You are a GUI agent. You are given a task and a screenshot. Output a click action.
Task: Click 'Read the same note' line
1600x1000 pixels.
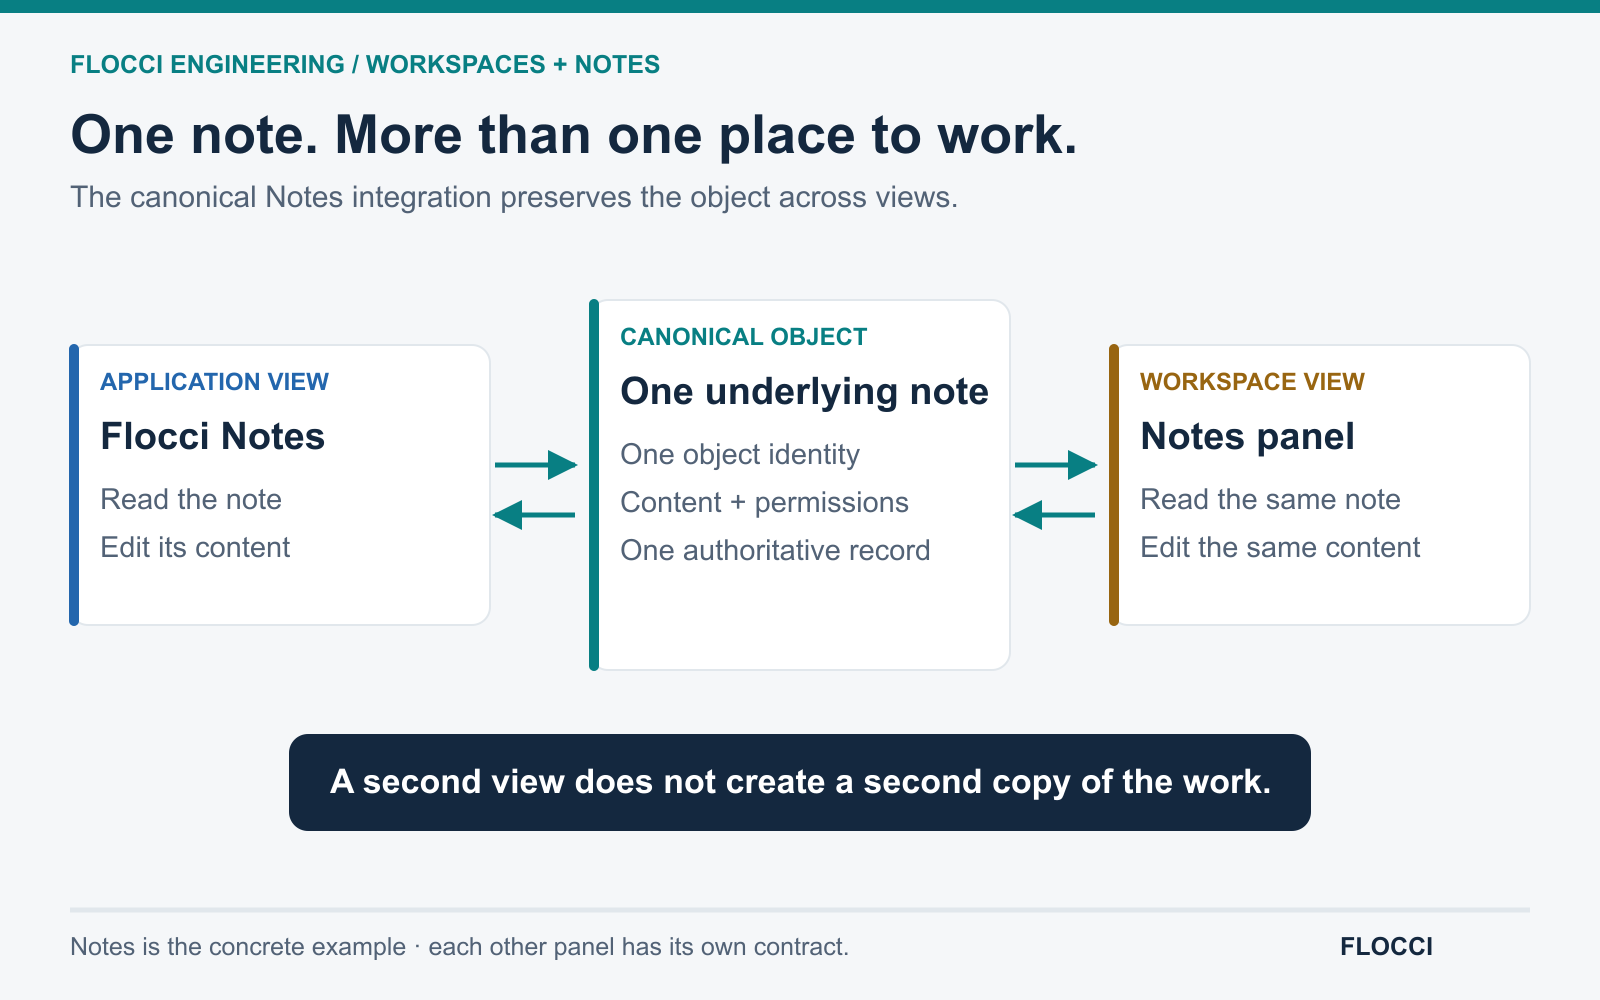(x=1270, y=499)
